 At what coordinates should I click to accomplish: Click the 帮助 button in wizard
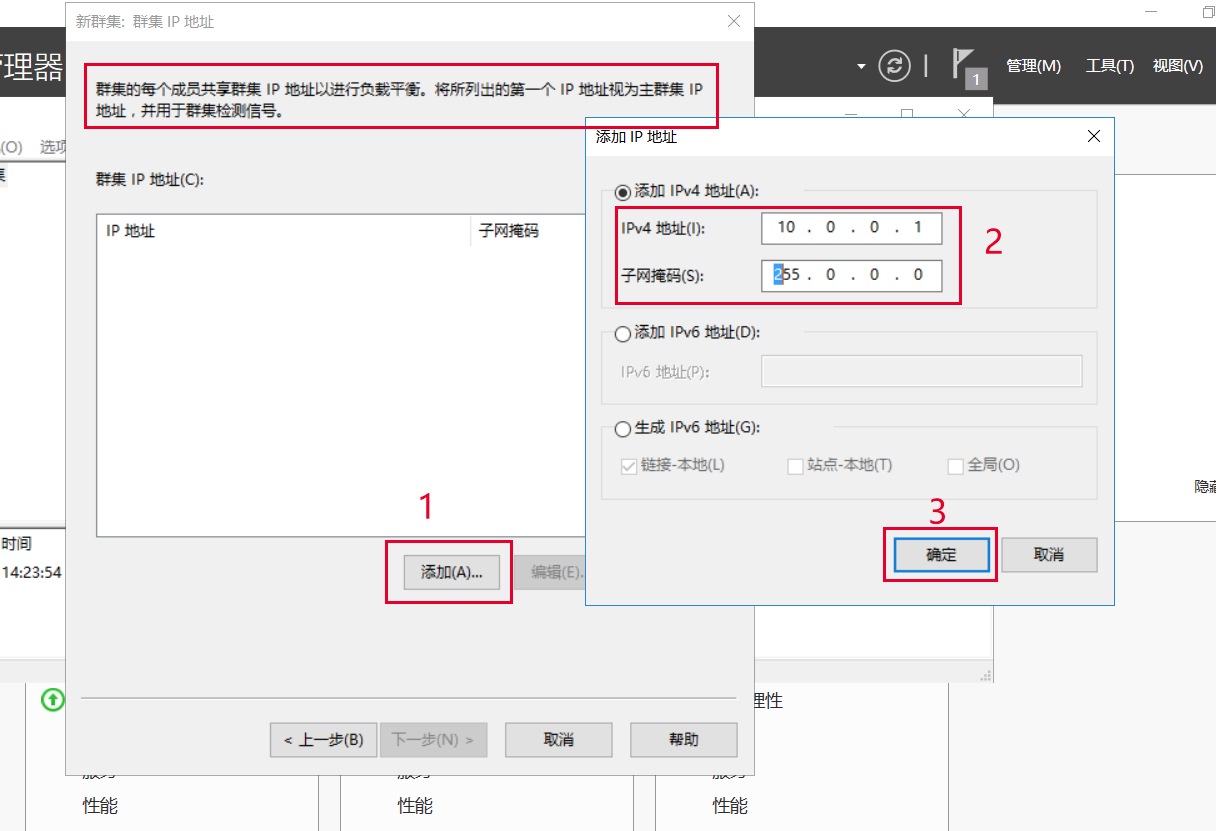coord(683,740)
